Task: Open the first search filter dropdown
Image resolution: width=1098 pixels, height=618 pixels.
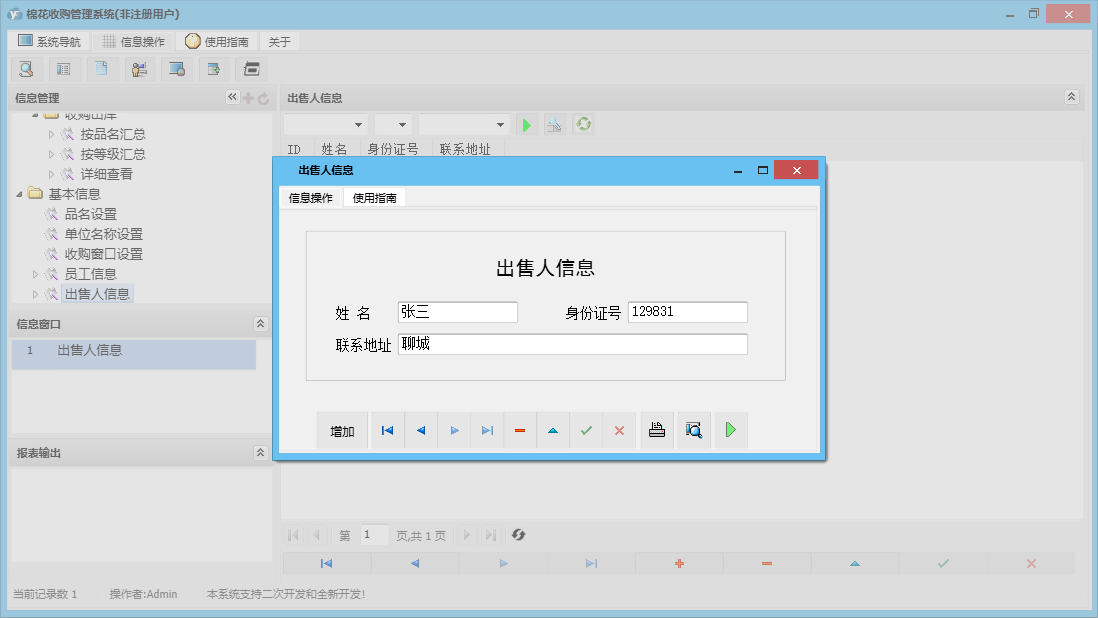Action: pos(326,124)
